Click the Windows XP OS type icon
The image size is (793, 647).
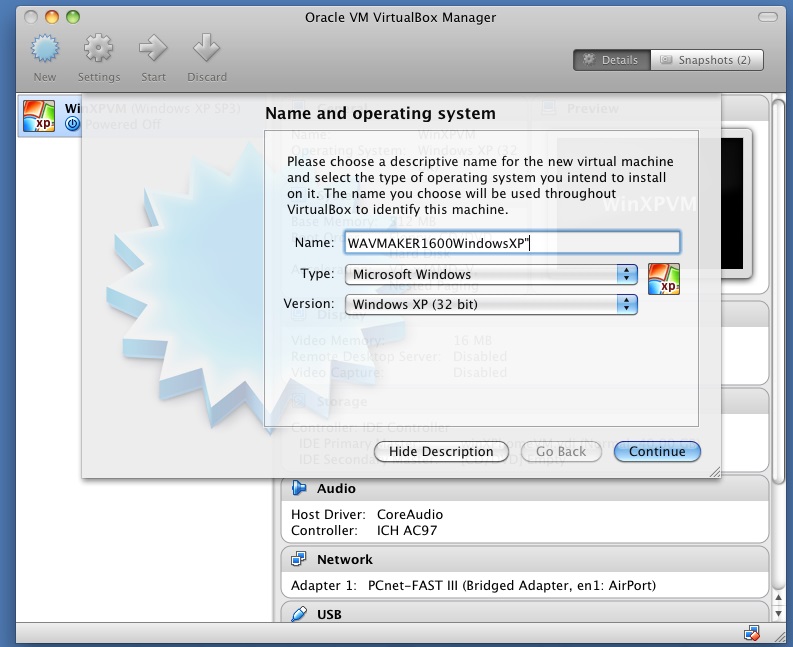point(663,279)
